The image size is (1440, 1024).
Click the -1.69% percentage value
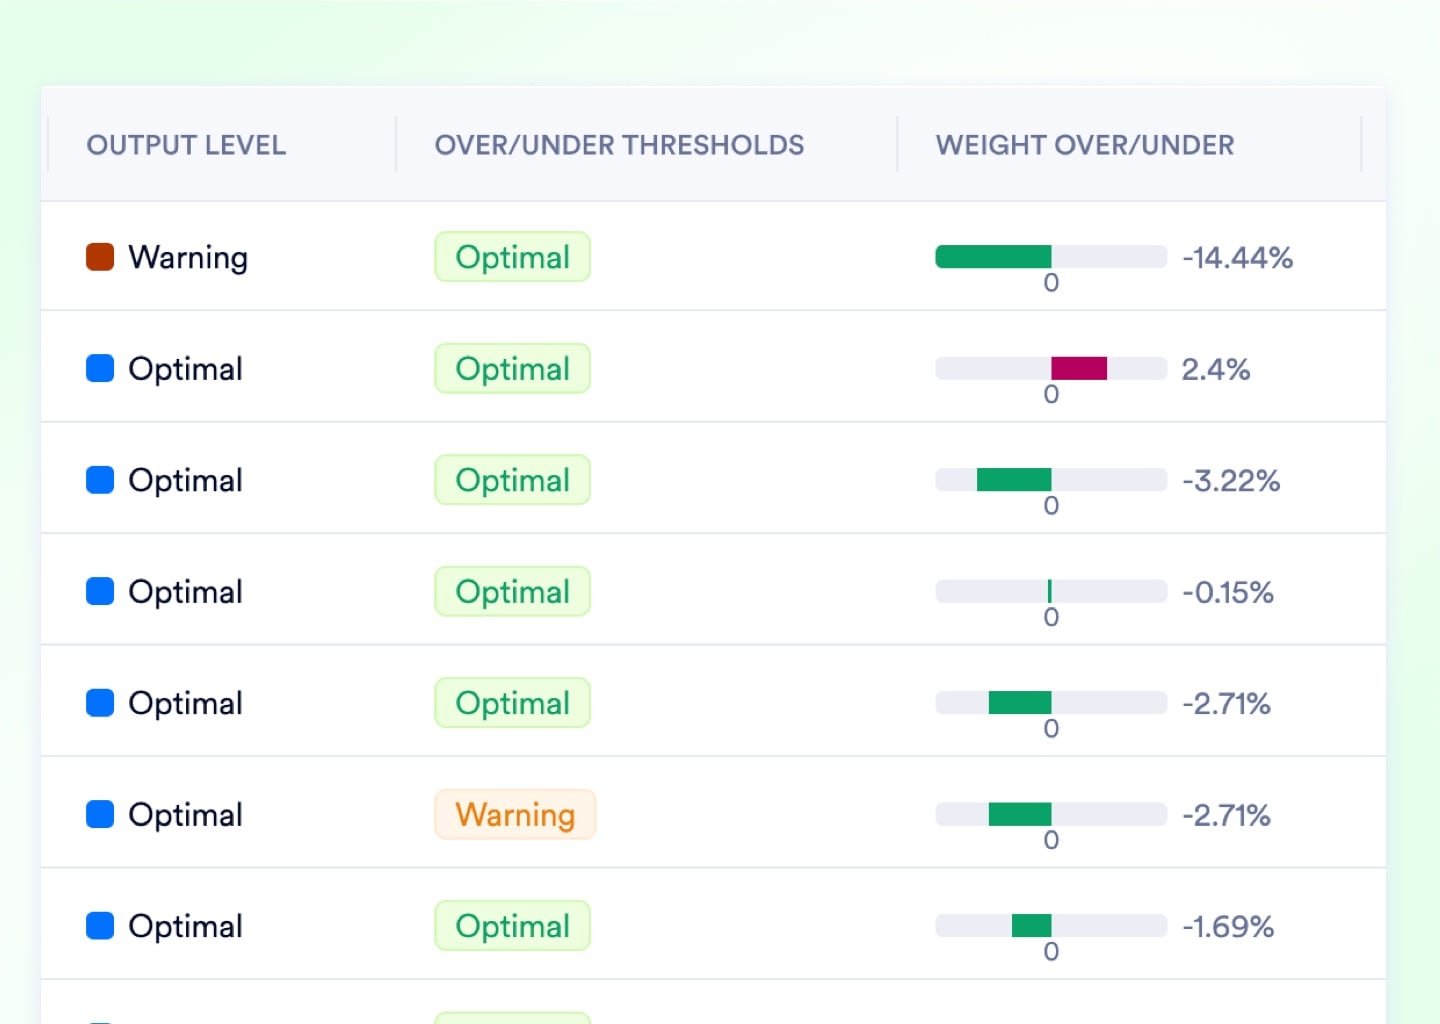(1228, 927)
